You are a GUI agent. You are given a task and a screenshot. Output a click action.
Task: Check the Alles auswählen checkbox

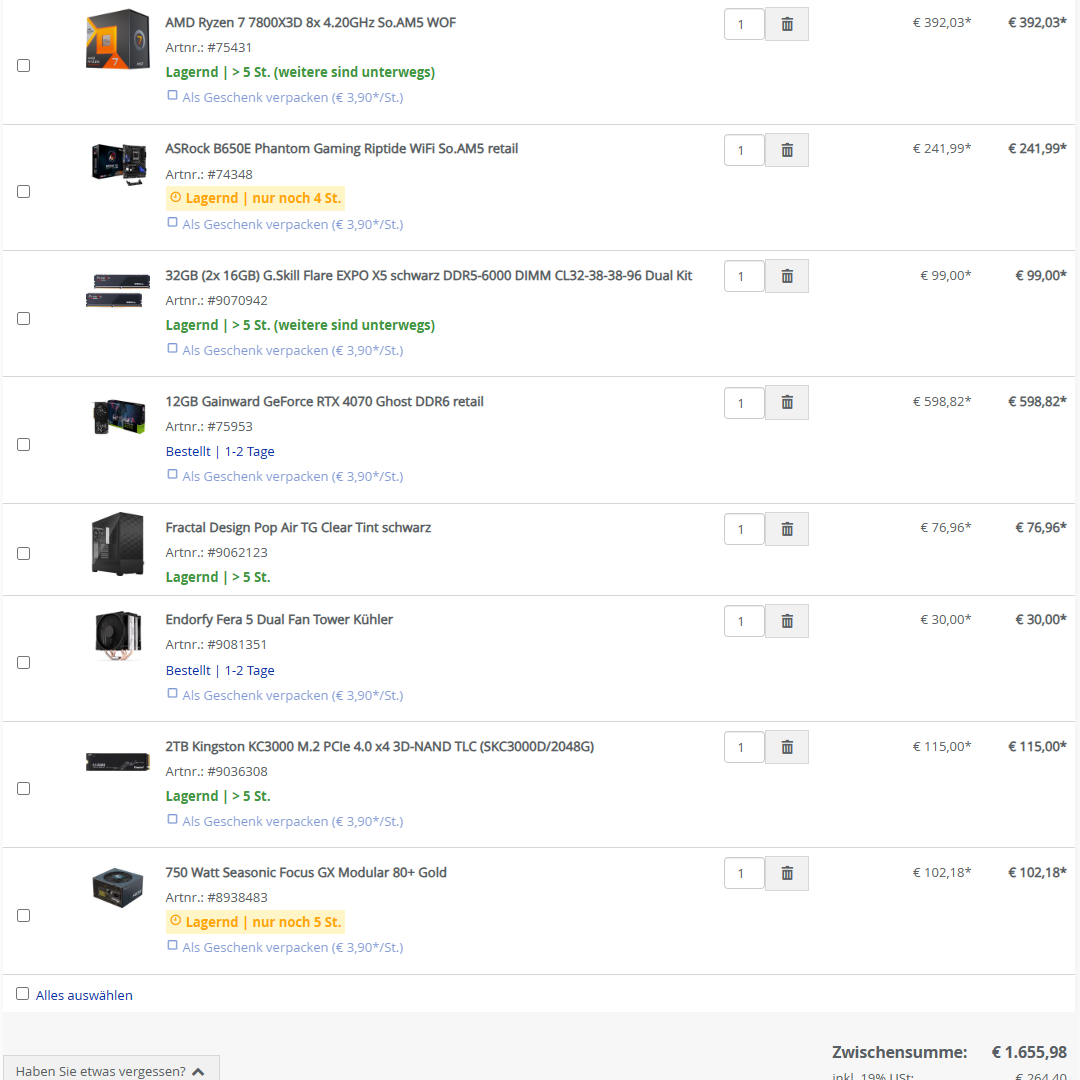point(22,994)
